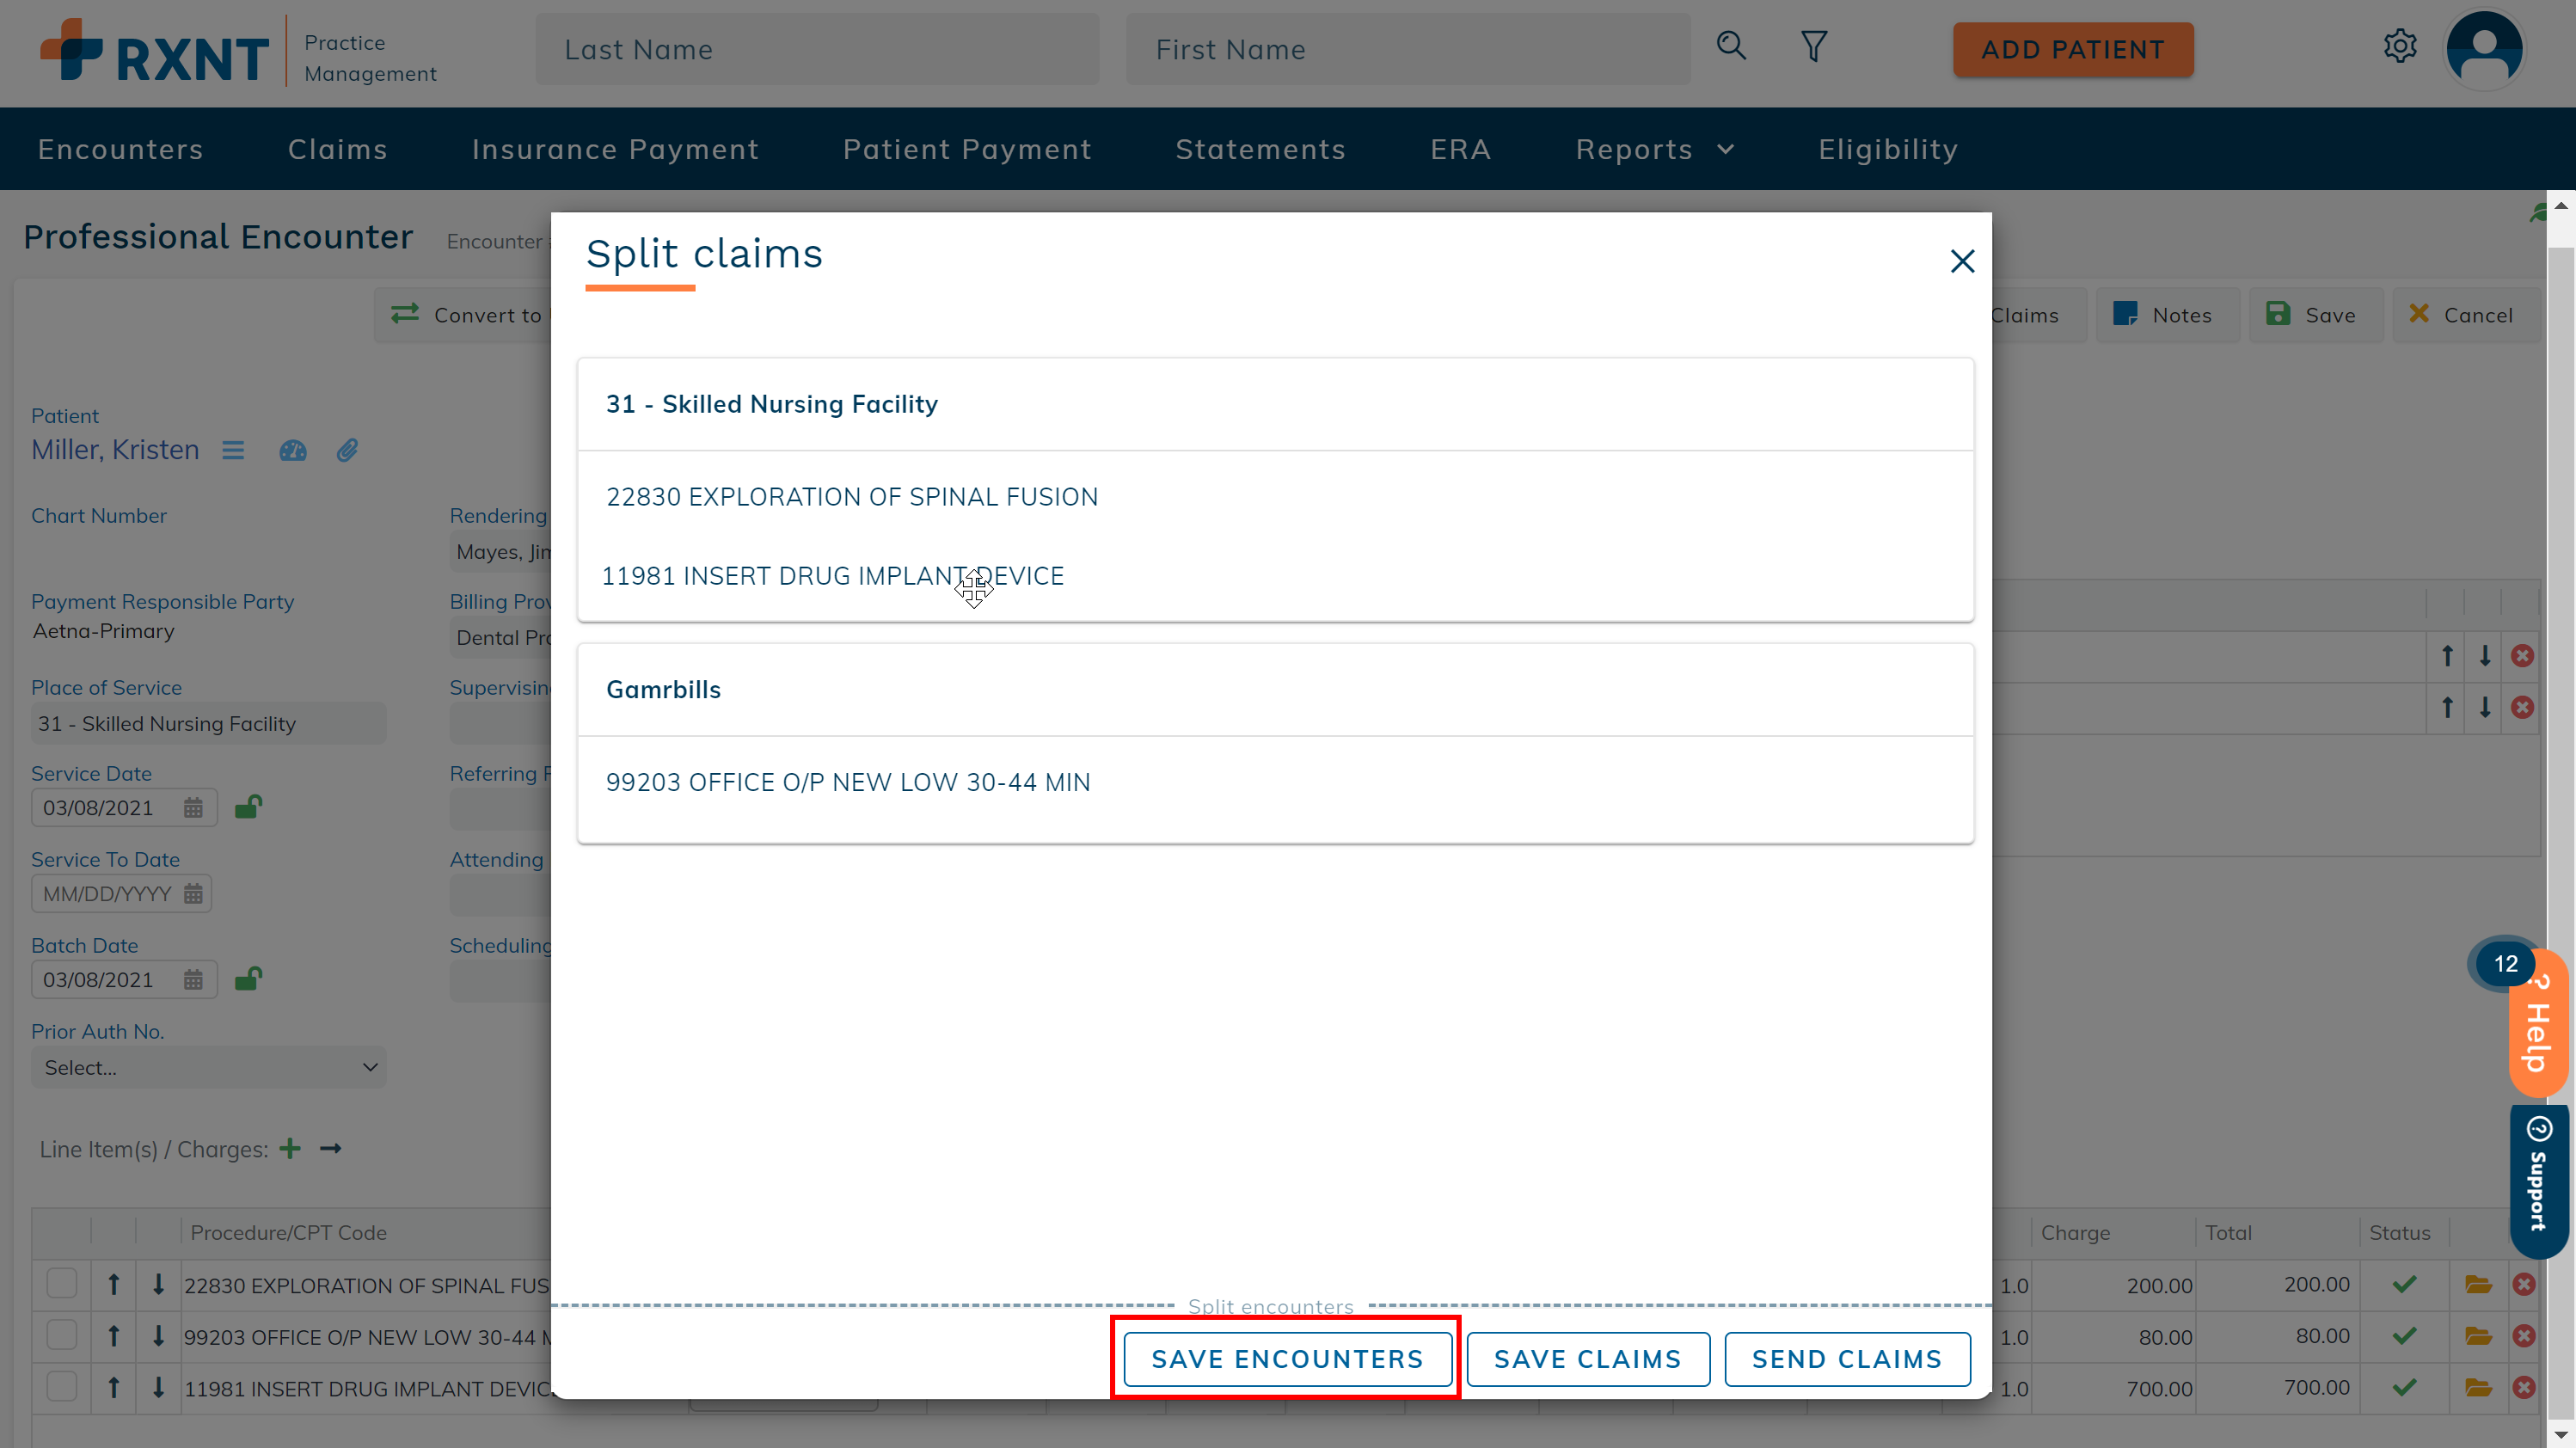Expand the Prior Auth No. dropdown
Image resolution: width=2576 pixels, height=1448 pixels.
[x=208, y=1068]
